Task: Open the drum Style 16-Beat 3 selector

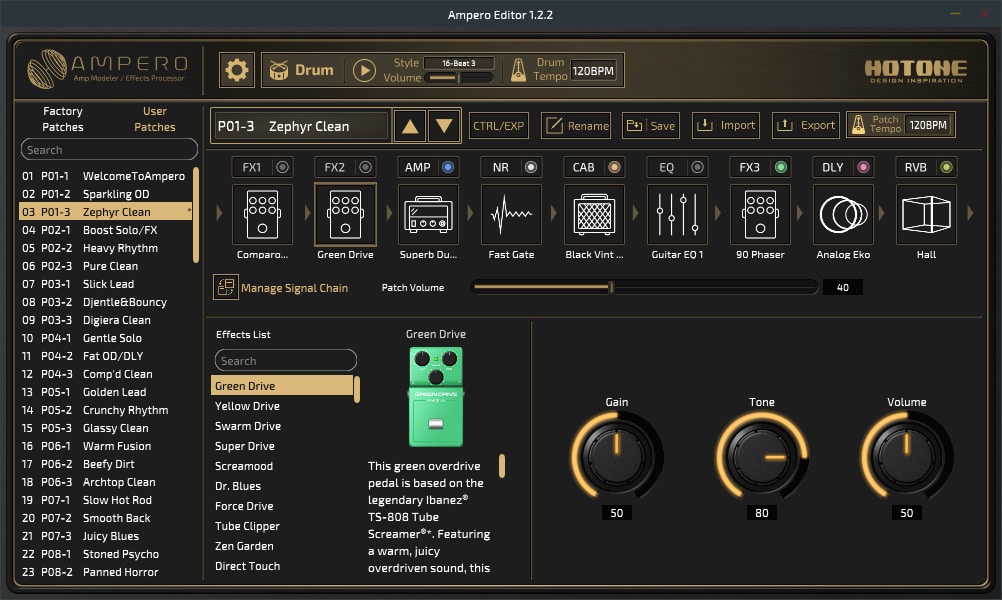Action: [459, 63]
